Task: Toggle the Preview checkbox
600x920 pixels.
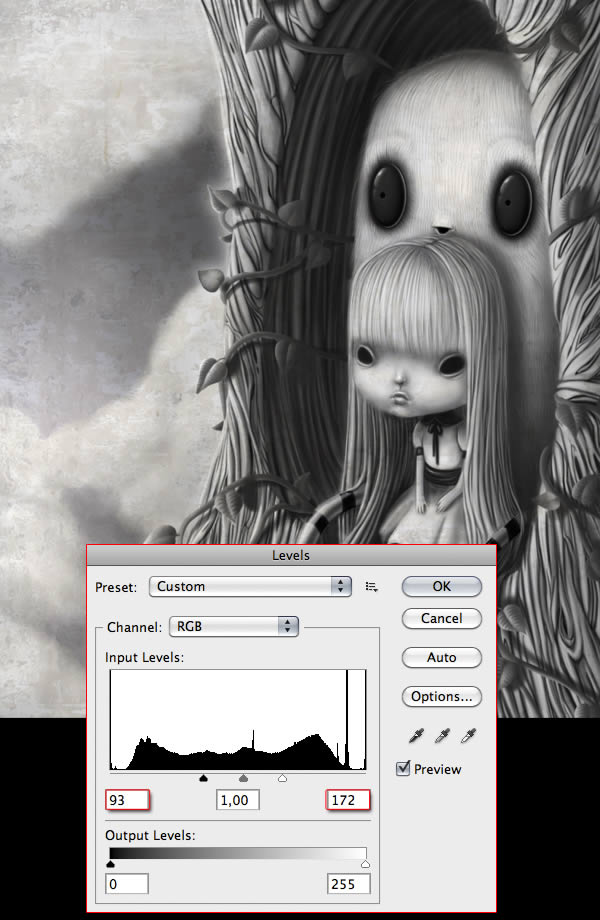Action: pos(403,769)
